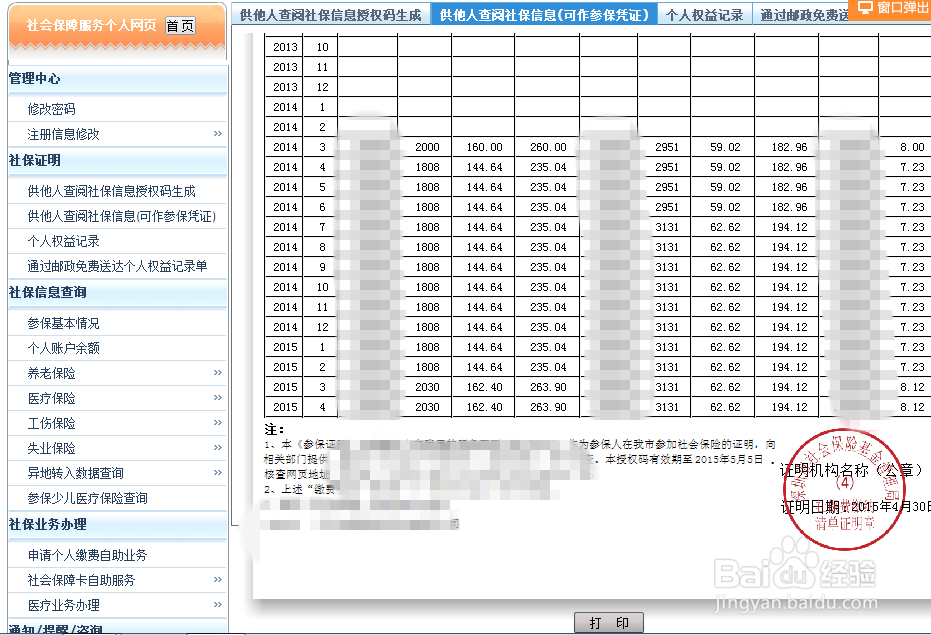Screen dimensions: 931x635
Task: Open 参保少儿医疗保险查询 in sidebar
Action: tap(87, 498)
